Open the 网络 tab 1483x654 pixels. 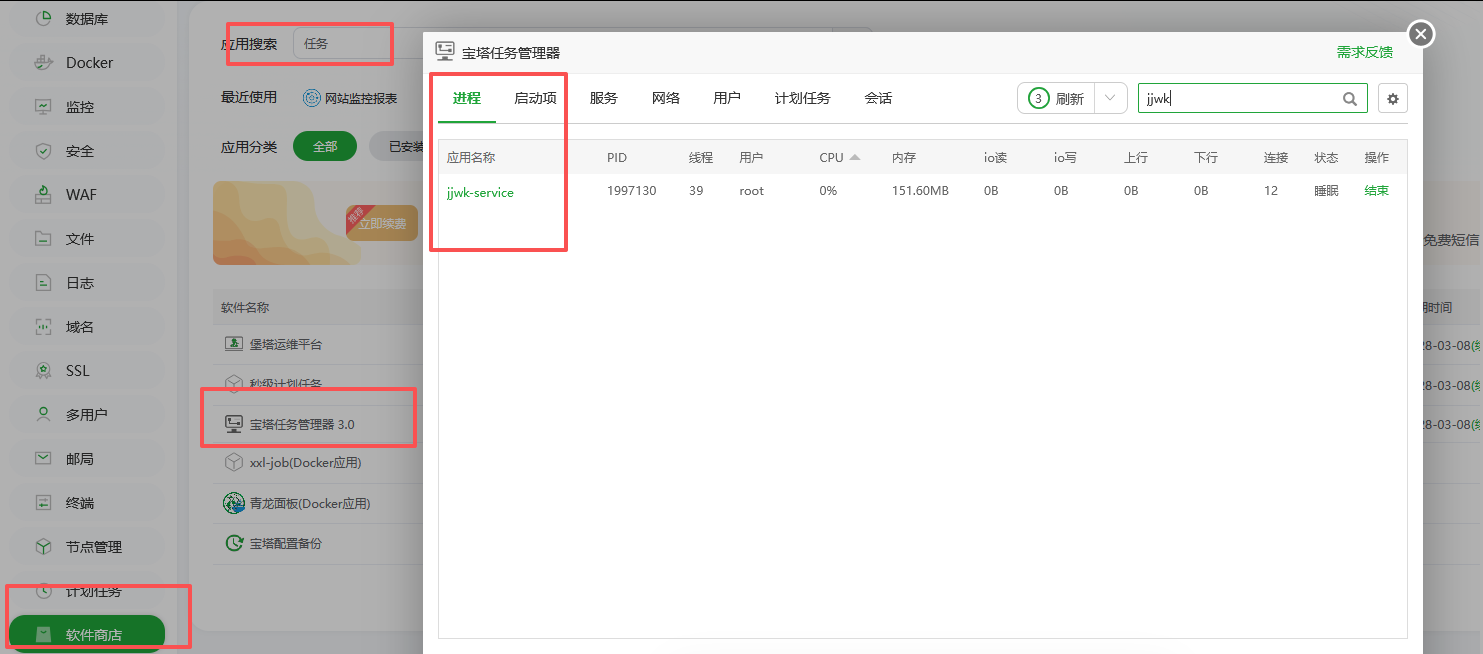665,98
